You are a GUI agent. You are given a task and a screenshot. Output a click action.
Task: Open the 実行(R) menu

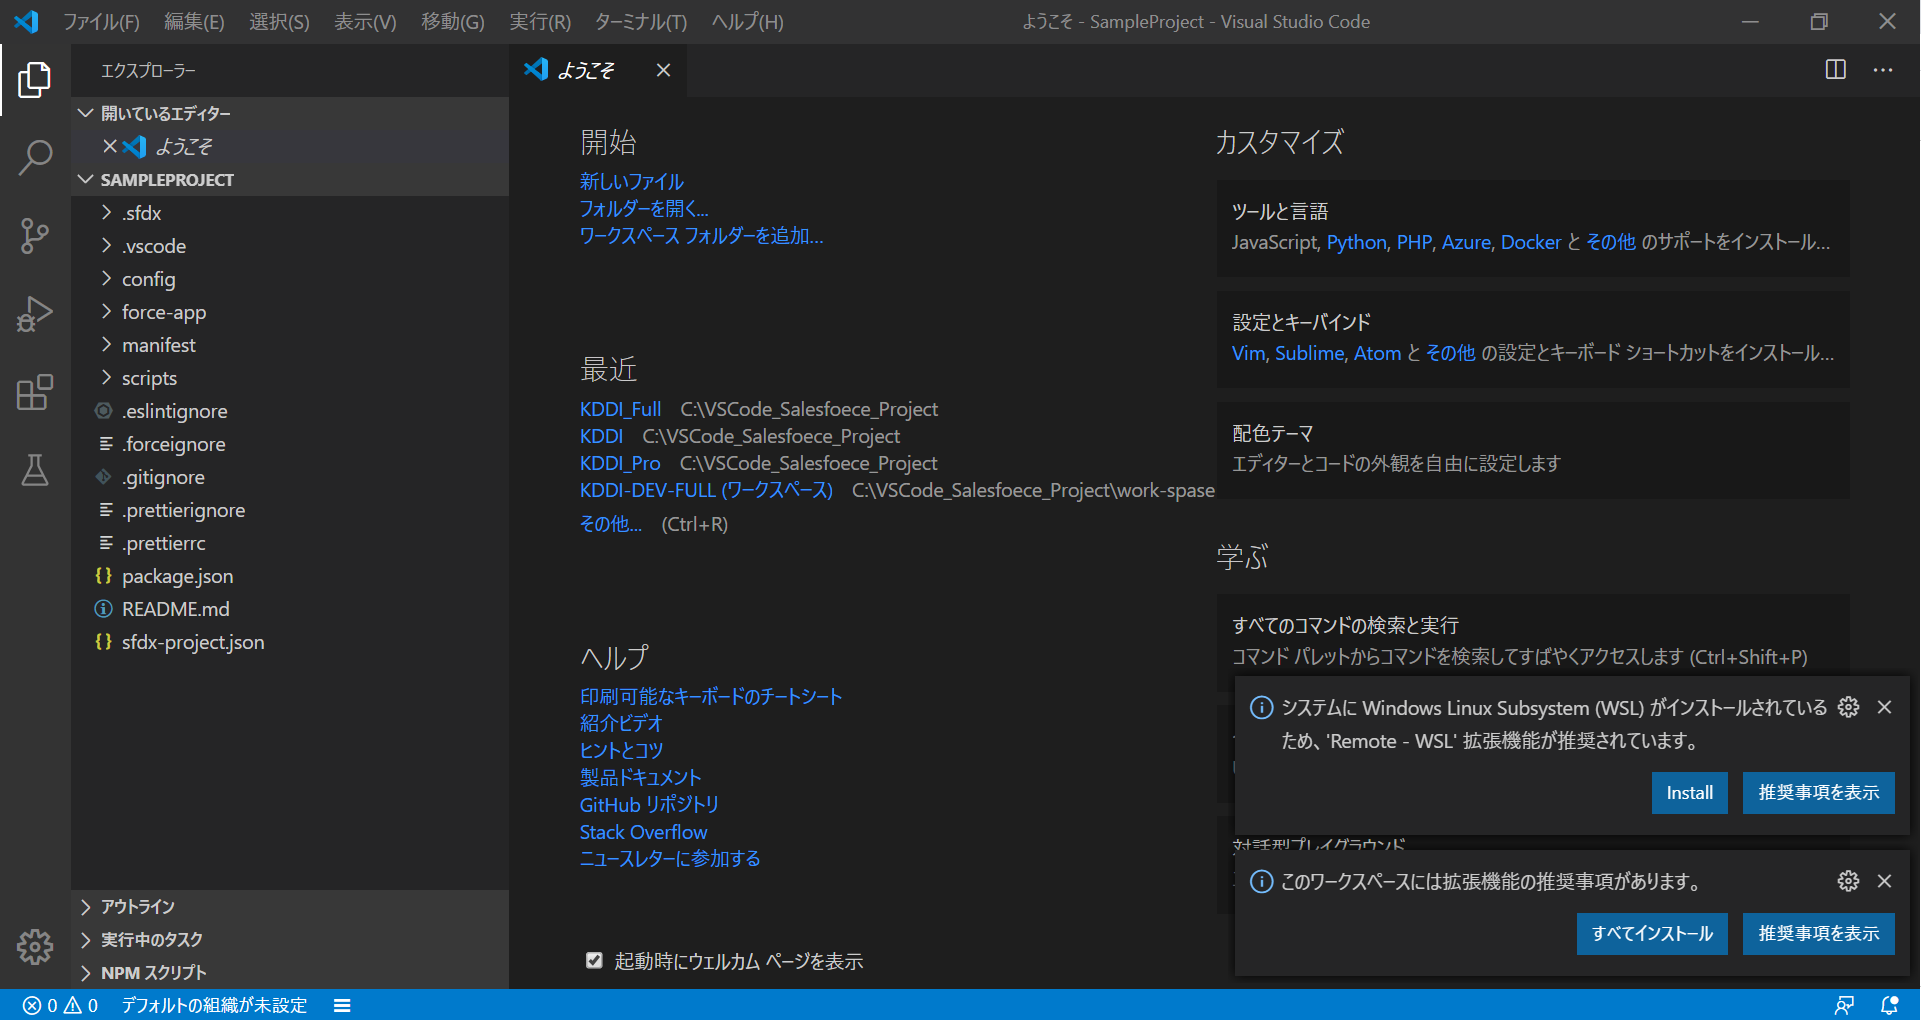pos(540,22)
